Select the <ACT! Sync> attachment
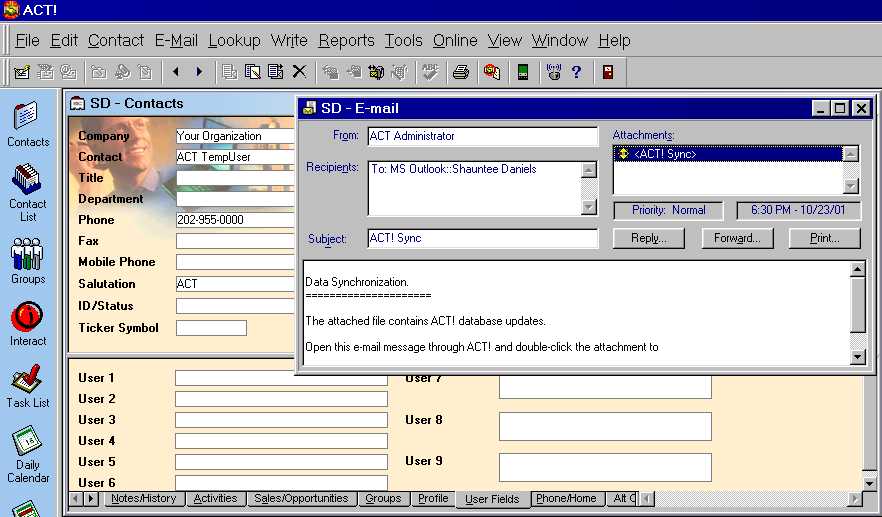 665,154
